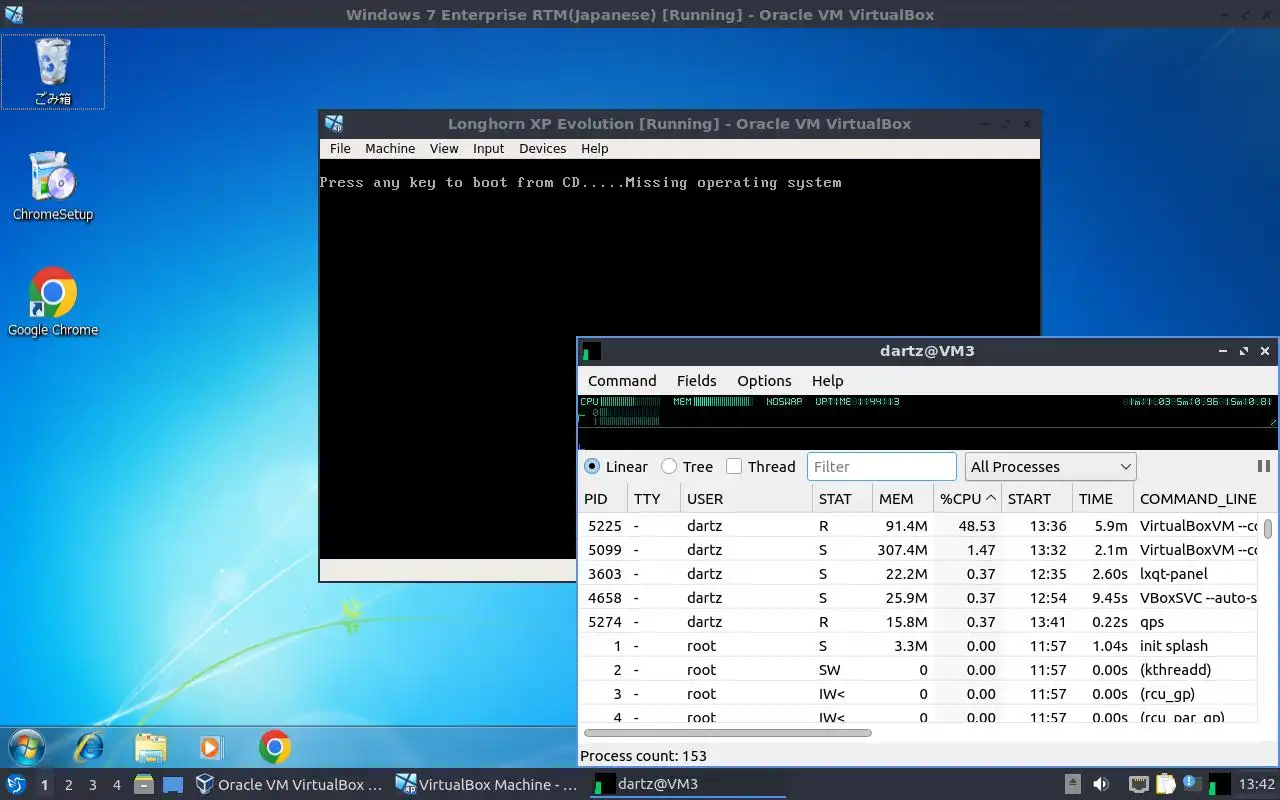Focus the Filter input field
The height and width of the screenshot is (800, 1280).
pos(881,466)
